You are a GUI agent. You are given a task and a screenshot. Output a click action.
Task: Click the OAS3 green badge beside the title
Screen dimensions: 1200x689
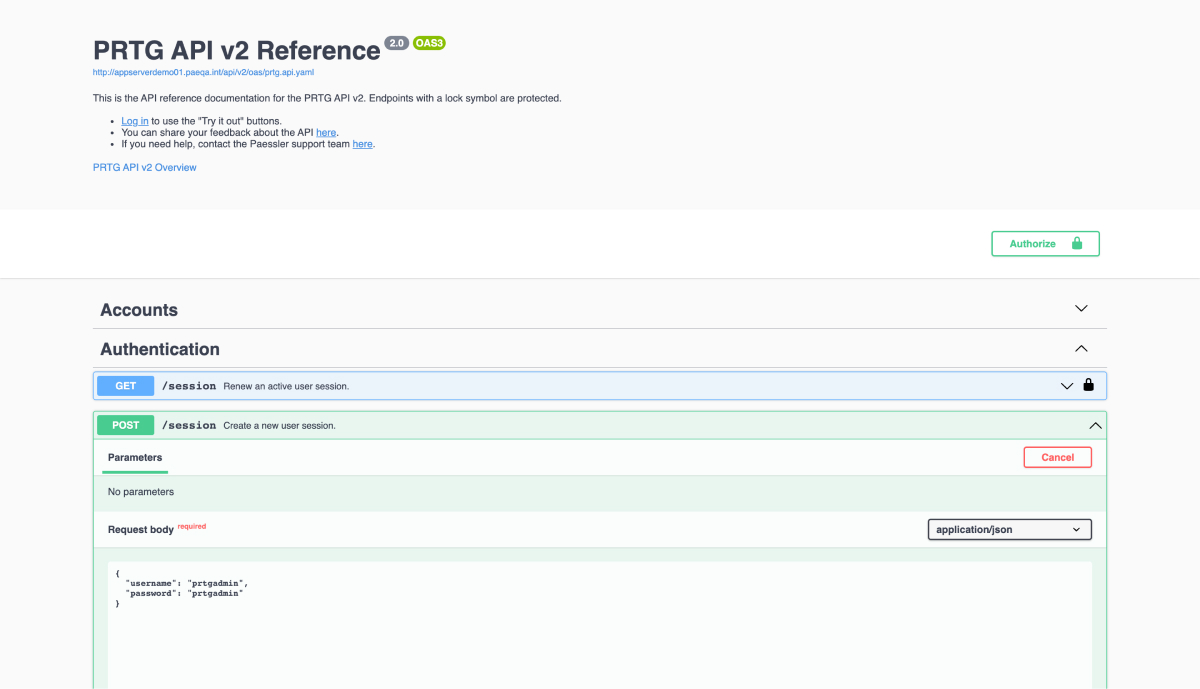coord(429,43)
